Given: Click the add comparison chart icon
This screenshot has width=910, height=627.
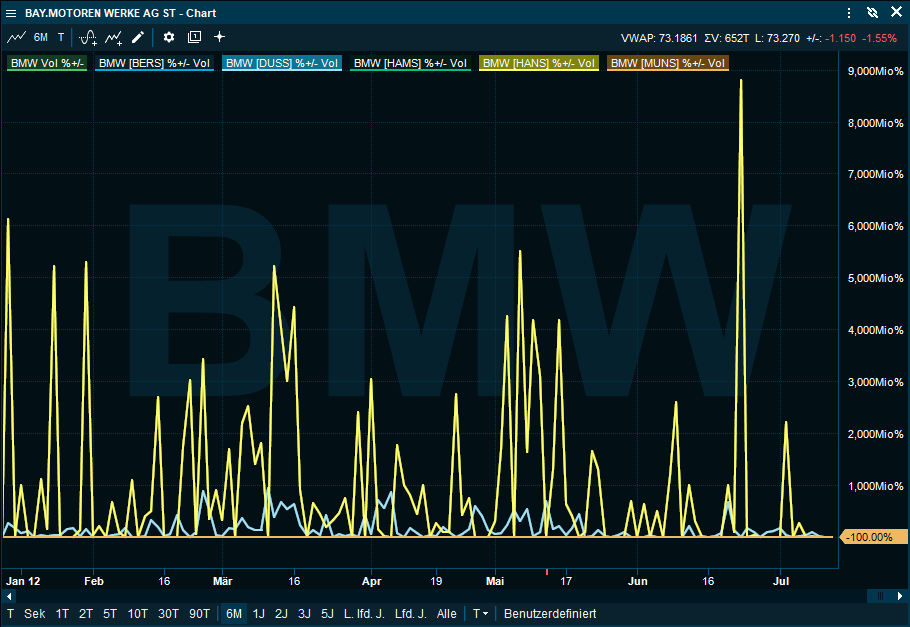Looking at the screenshot, I should (114, 37).
